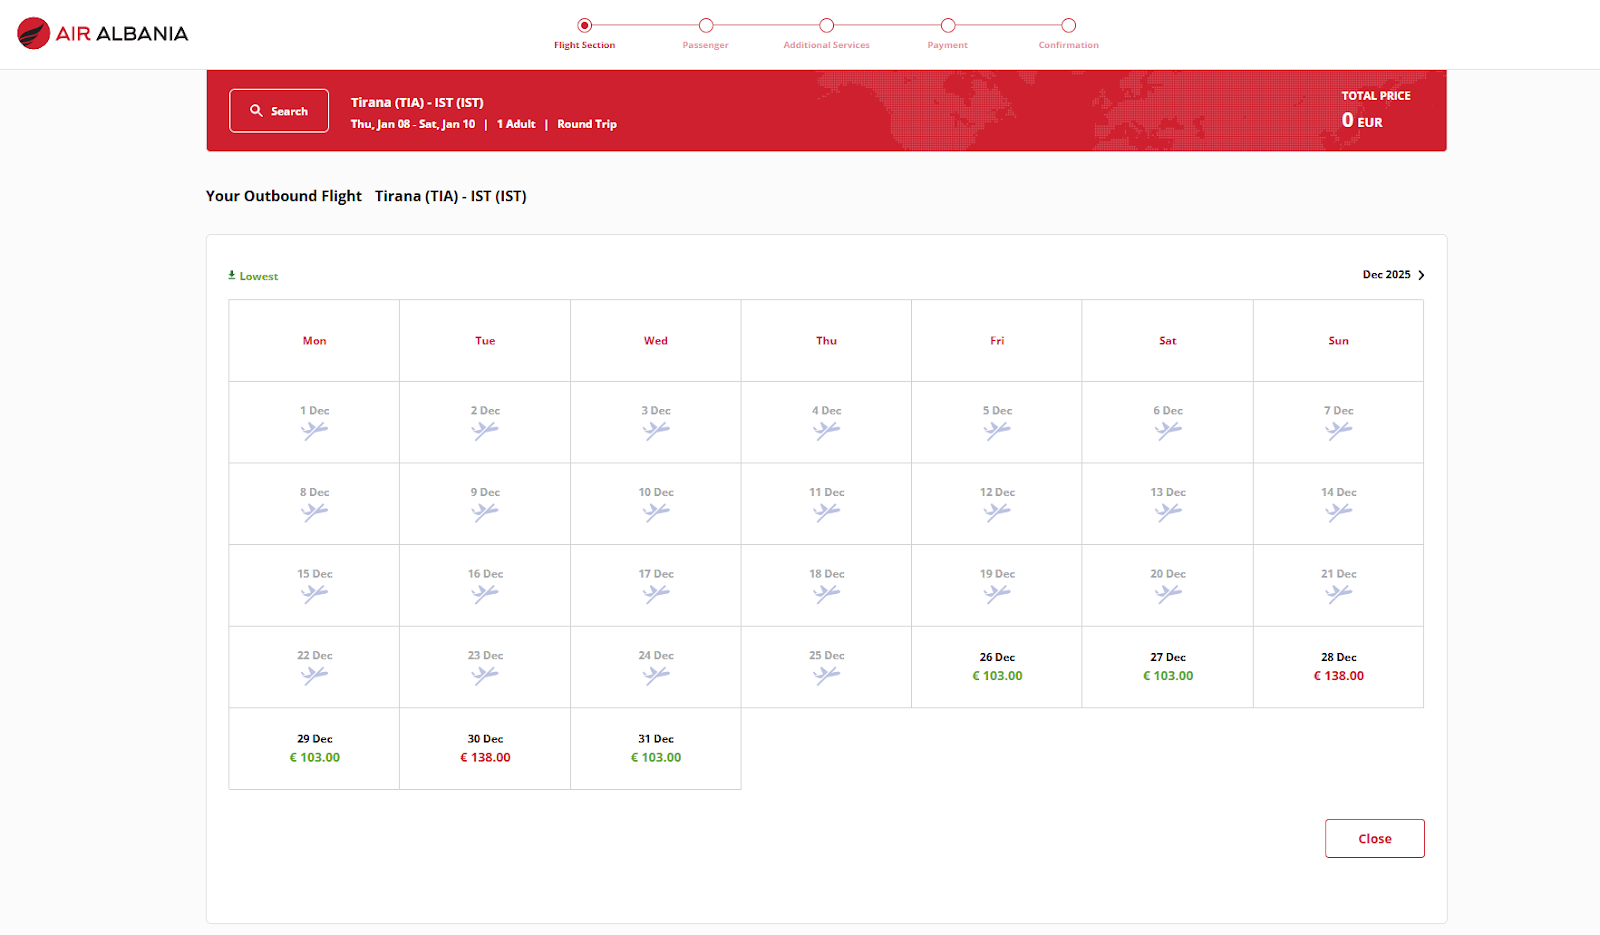This screenshot has height=935, width=1600.
Task: Click the Flight Section step circle
Action: coord(585,26)
